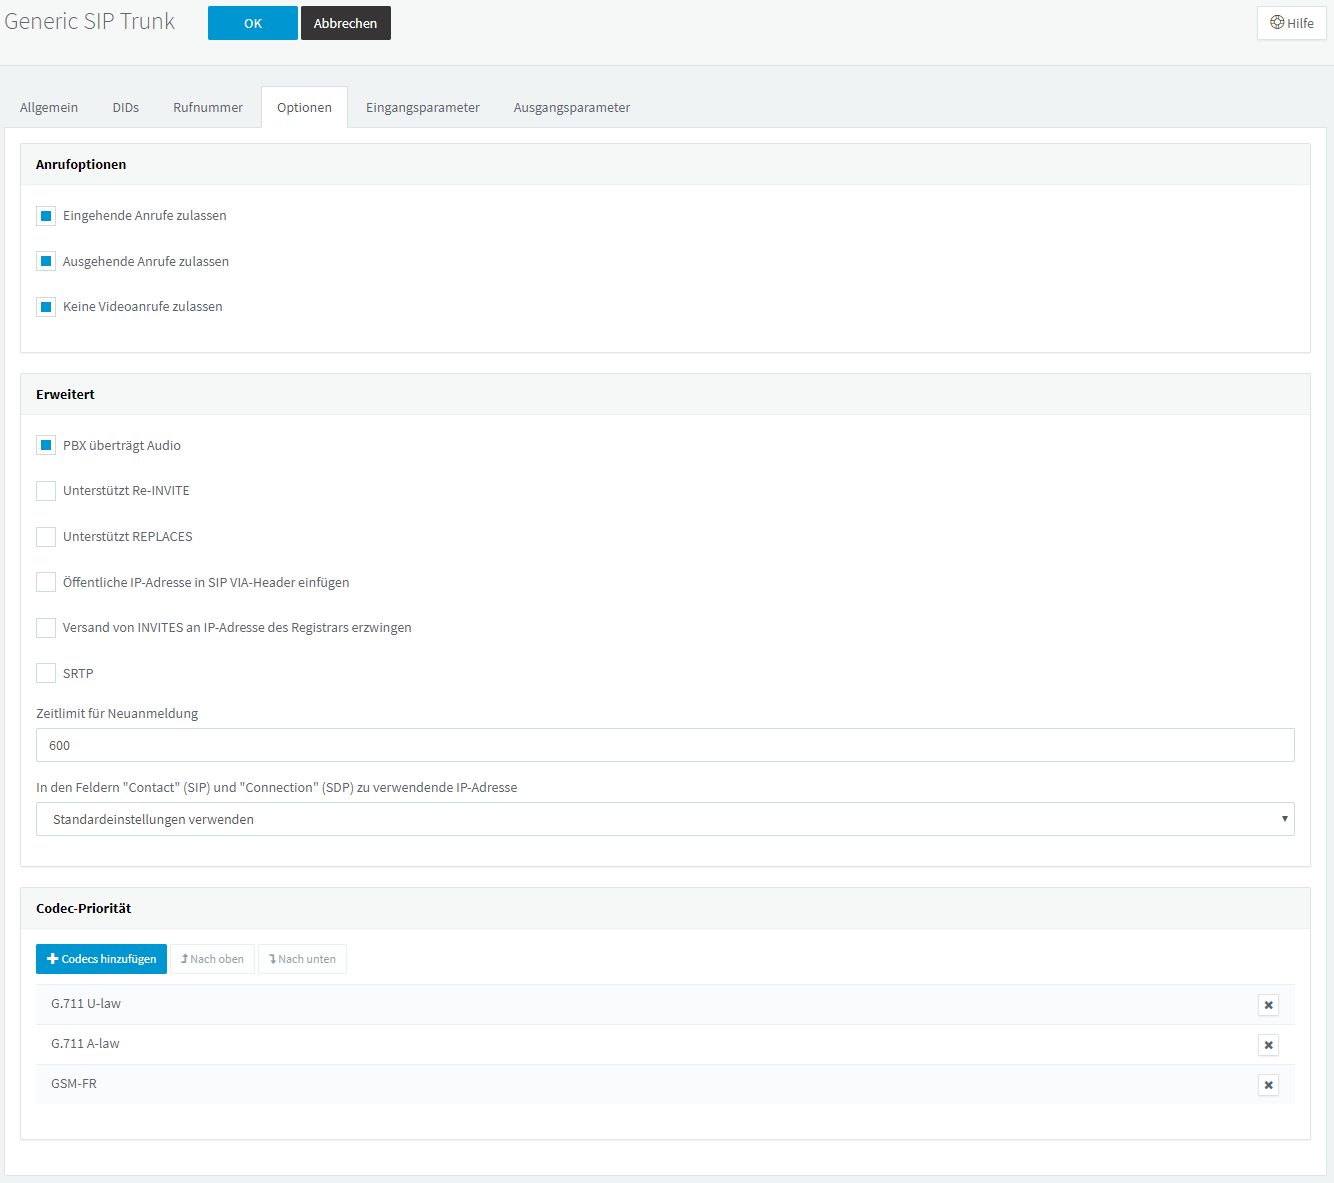Check Versand von INVITES erzwingen option

46,628
